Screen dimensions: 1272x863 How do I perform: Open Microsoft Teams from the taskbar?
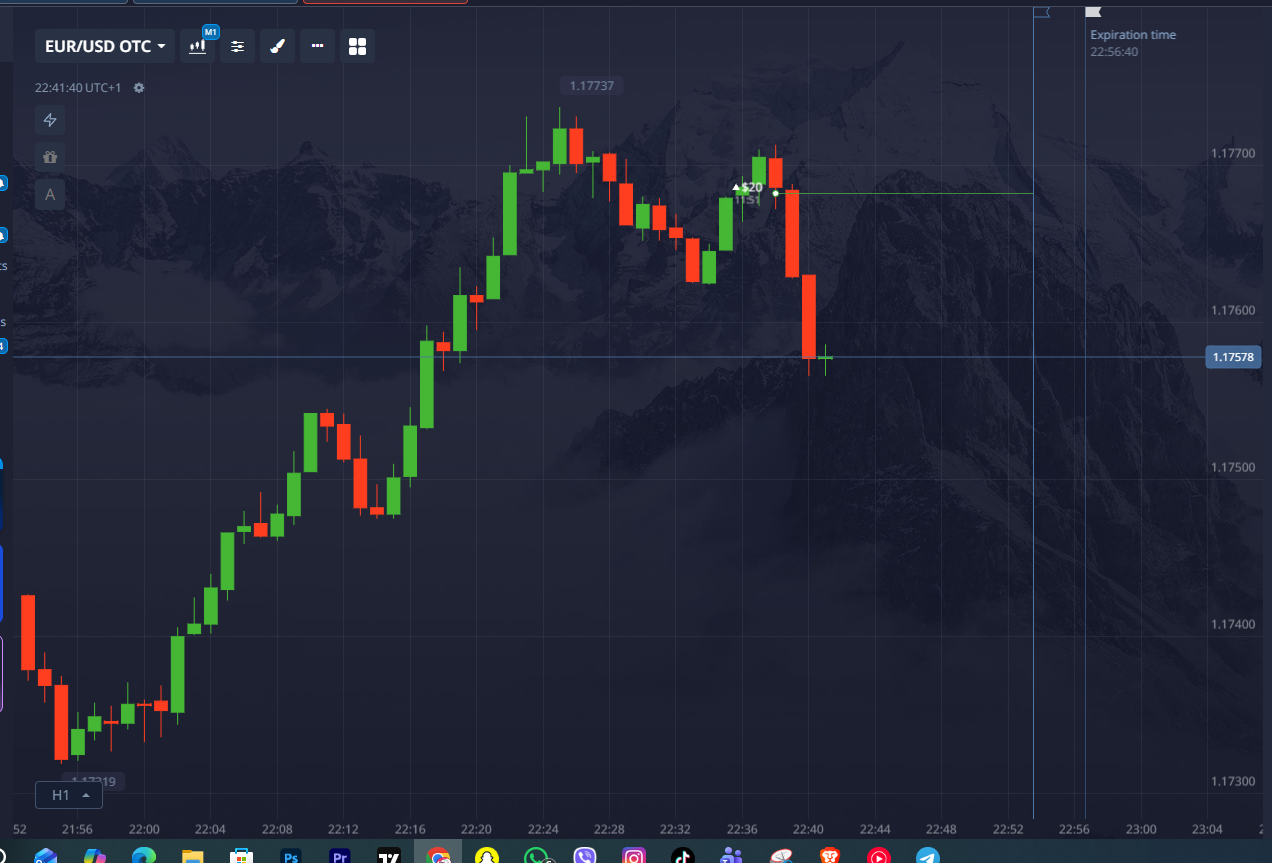click(x=732, y=856)
